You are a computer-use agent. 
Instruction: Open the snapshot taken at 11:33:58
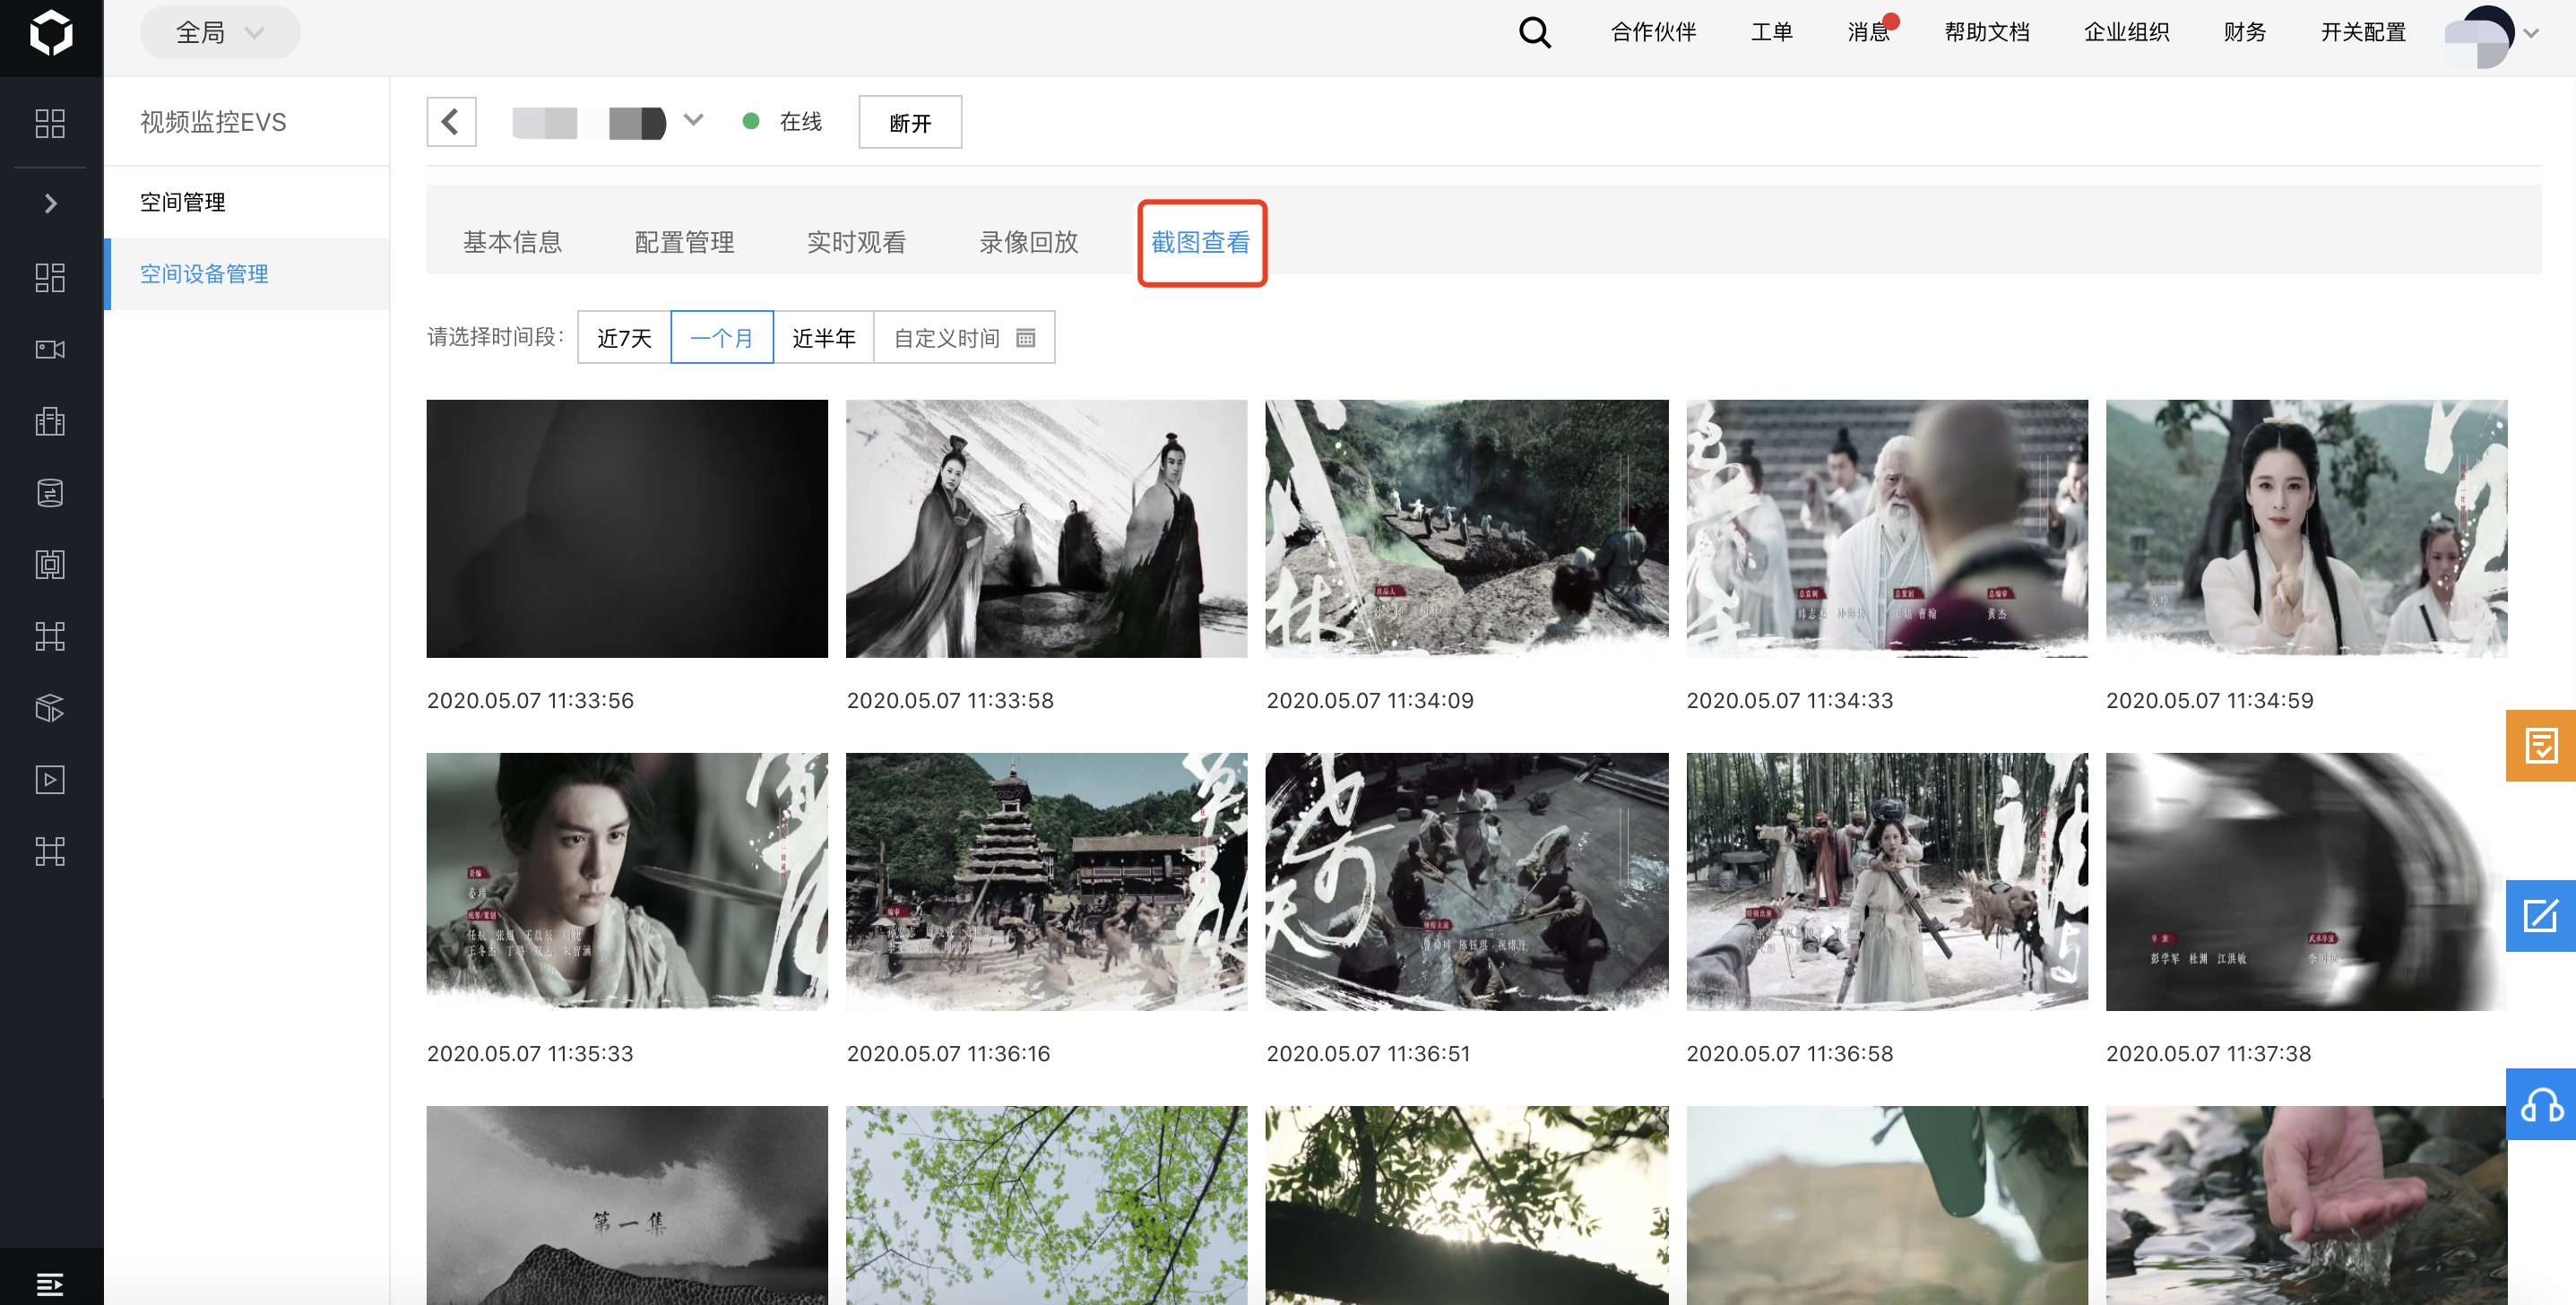pos(1046,529)
